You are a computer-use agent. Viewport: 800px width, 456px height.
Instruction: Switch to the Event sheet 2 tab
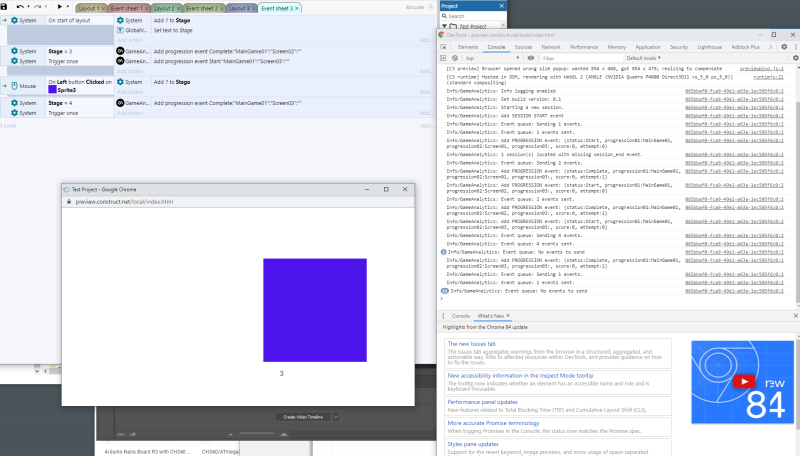[x=202, y=9]
